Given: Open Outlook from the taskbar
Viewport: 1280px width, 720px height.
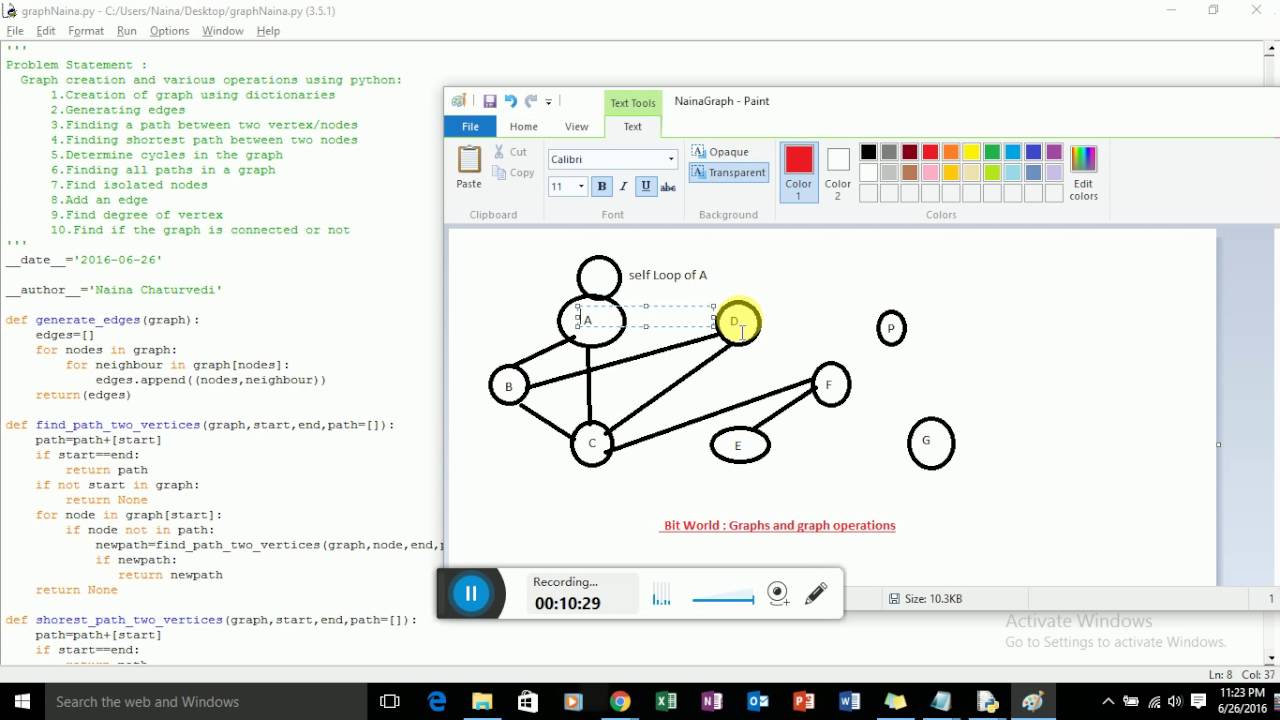Looking at the screenshot, I should pyautogui.click(x=758, y=701).
